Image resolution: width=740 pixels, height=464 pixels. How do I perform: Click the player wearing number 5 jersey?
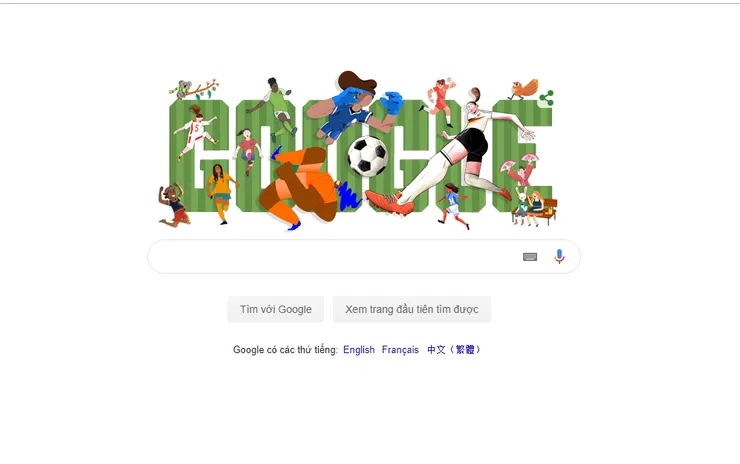click(x=195, y=131)
